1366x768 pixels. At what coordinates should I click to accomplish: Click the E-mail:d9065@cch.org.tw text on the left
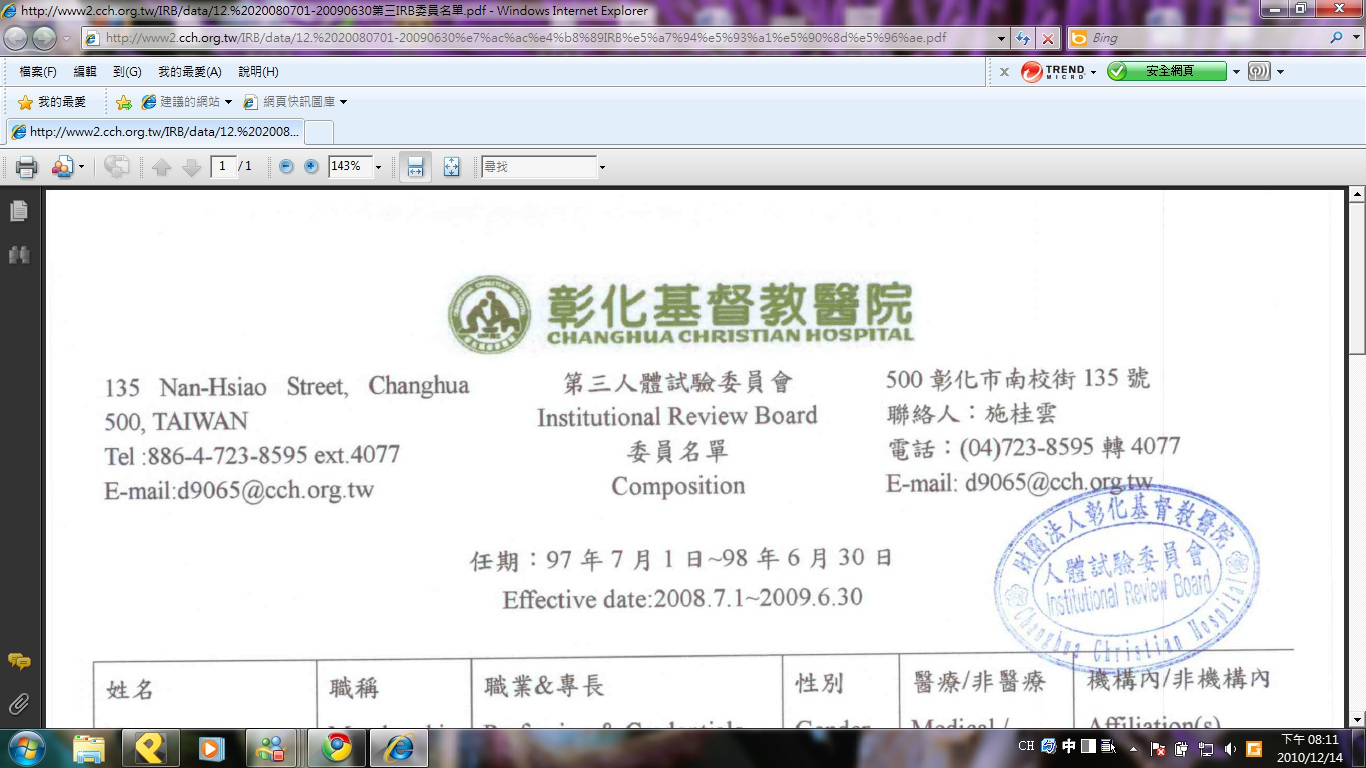[239, 491]
